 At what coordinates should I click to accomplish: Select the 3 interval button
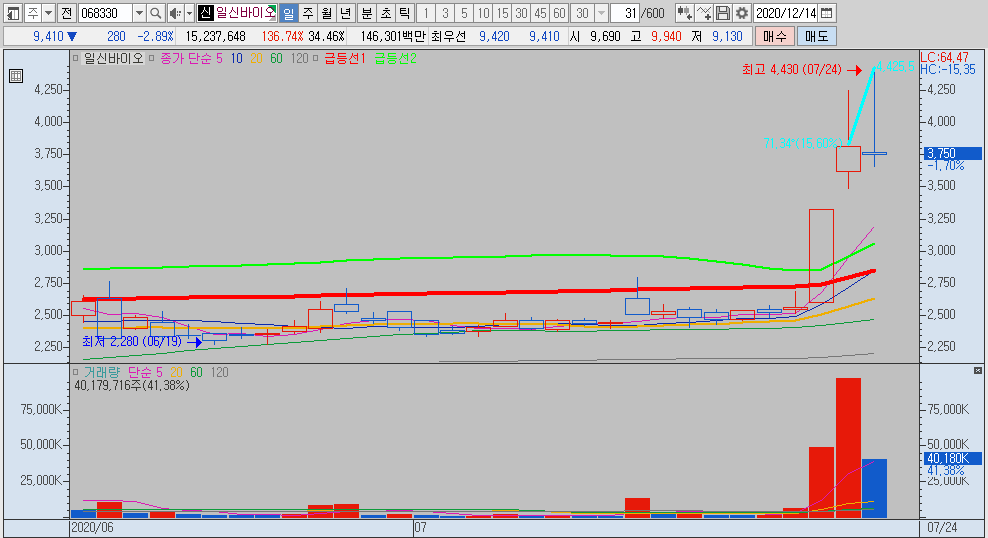point(445,13)
